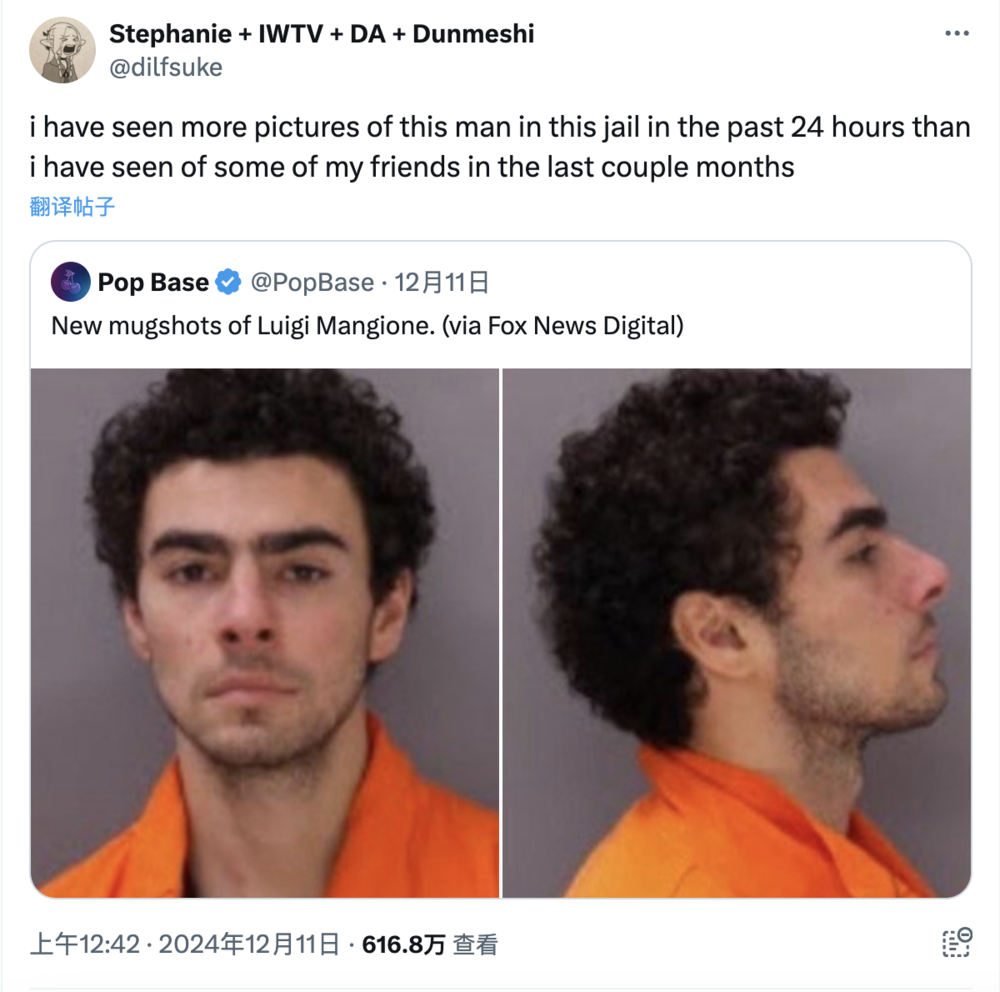
Task: Click the blue verified badge beside Pop Base
Action: click(228, 282)
